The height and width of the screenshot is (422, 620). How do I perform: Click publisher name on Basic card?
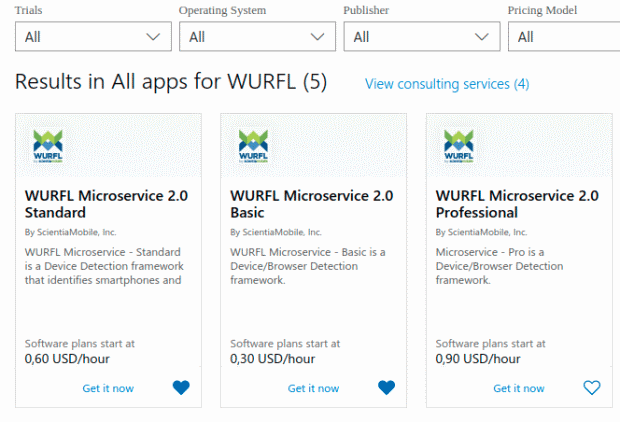pyautogui.click(x=276, y=232)
